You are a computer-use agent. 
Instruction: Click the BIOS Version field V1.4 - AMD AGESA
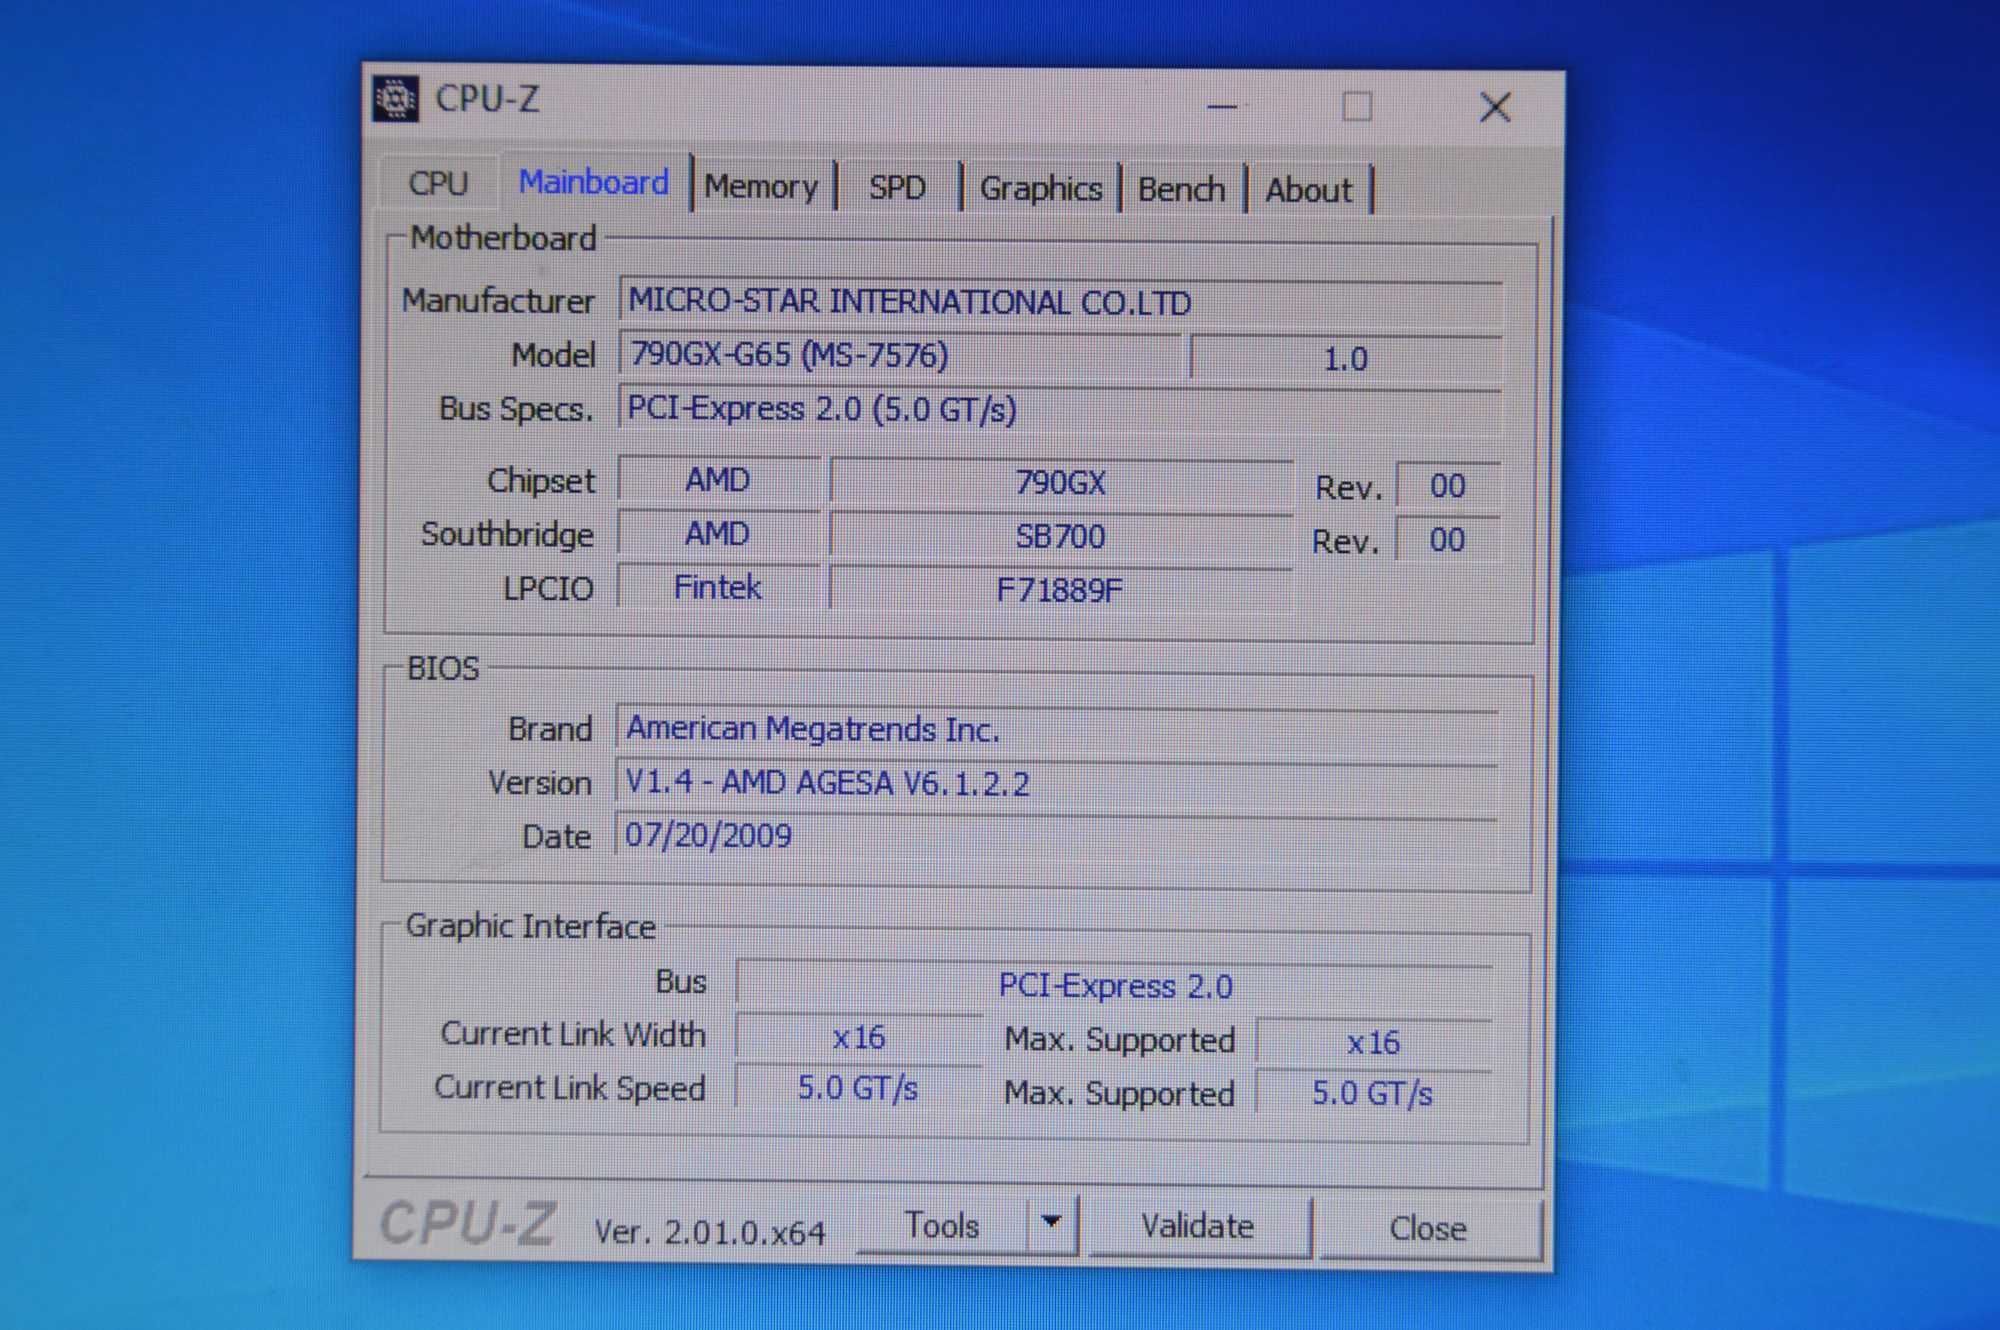pos(1057,783)
